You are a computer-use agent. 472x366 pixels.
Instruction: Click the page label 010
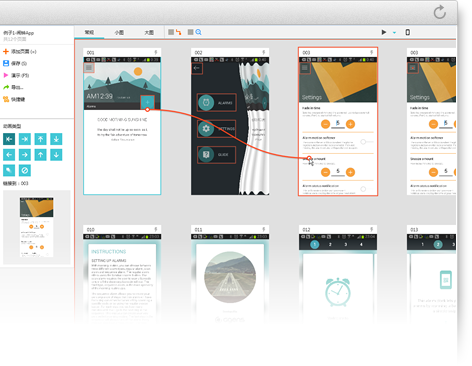click(x=90, y=230)
